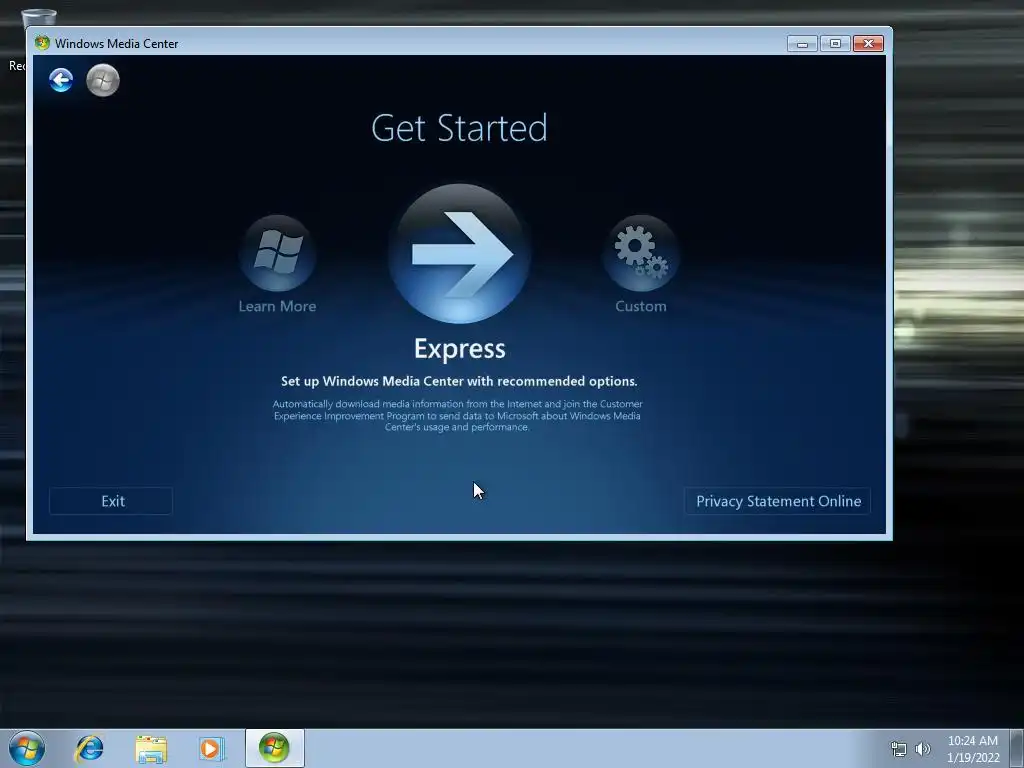Viewport: 1024px width, 768px height.
Task: Click the green Media Center start logo button
Action: [103, 80]
